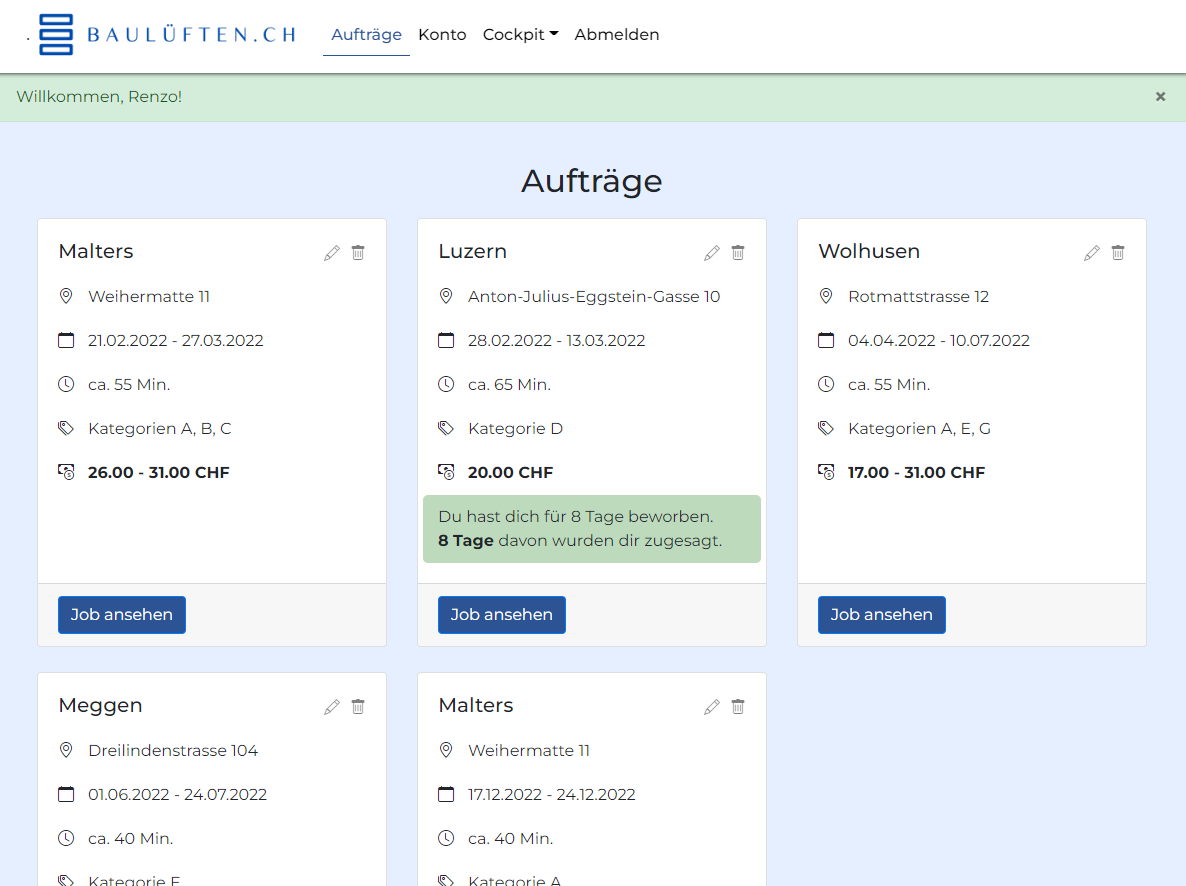This screenshot has width=1186, height=886.
Task: Delete the Luzern job via trash icon
Action: coord(738,253)
